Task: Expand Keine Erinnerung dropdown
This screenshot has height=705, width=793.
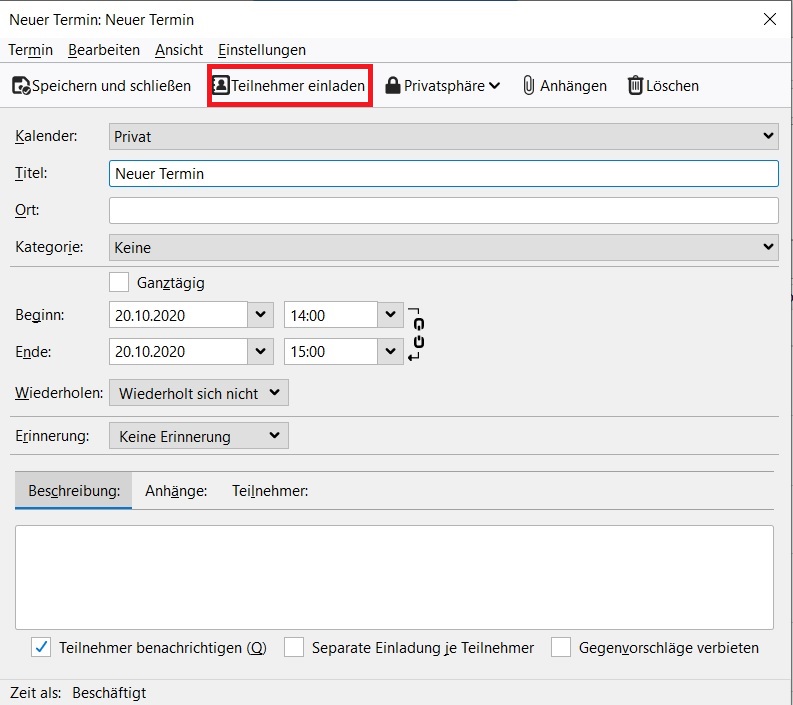Action: point(199,435)
